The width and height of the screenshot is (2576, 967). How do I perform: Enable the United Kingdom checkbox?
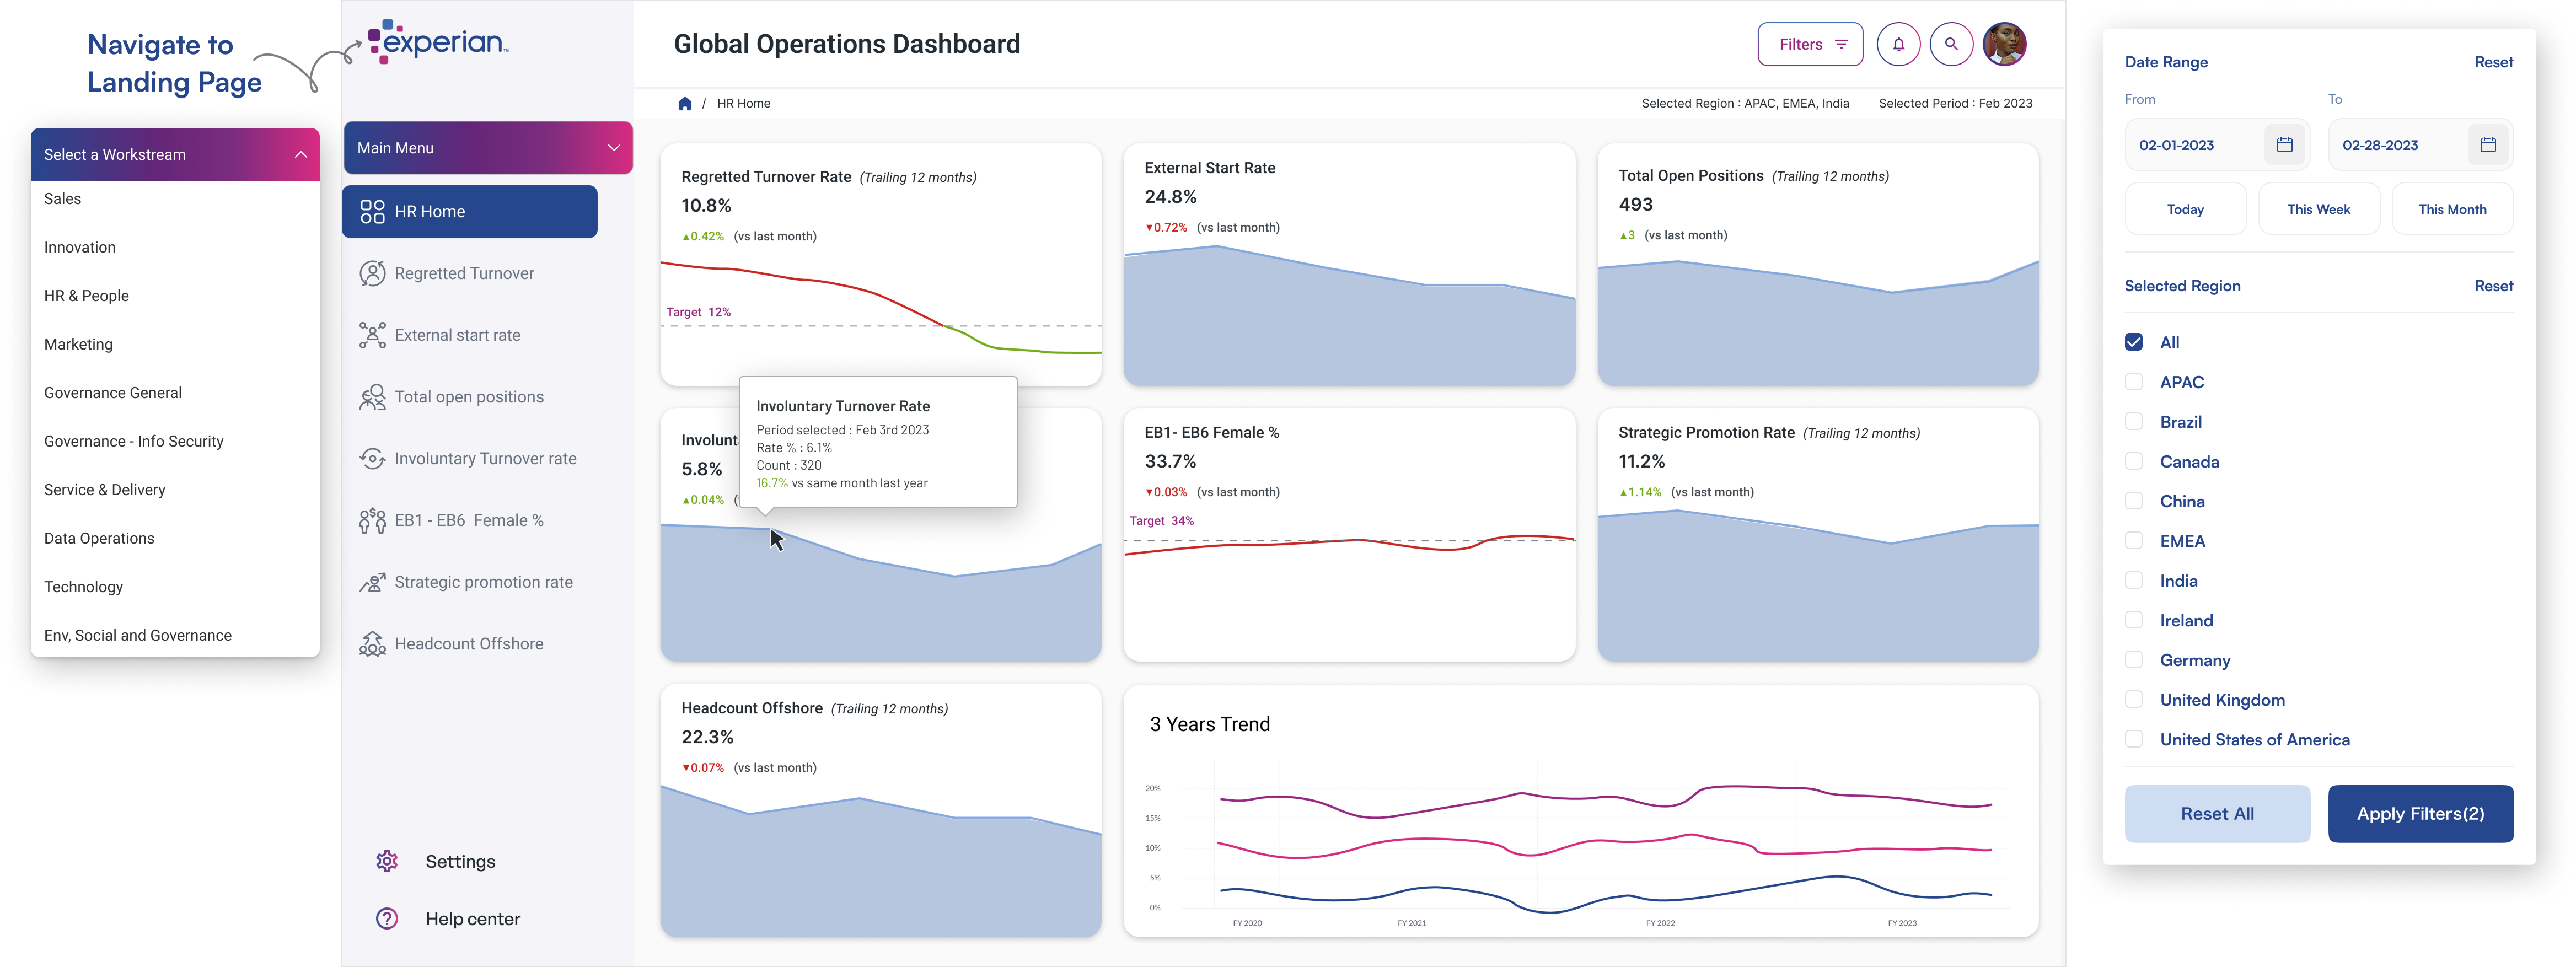pyautogui.click(x=2133, y=700)
